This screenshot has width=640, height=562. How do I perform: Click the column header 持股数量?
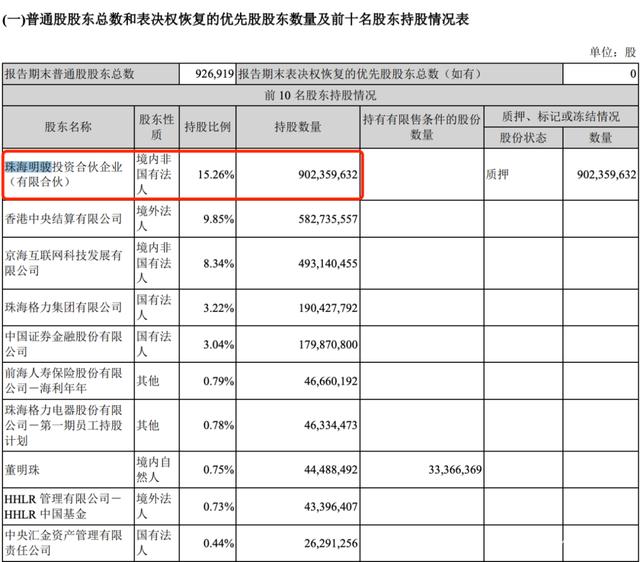click(298, 127)
